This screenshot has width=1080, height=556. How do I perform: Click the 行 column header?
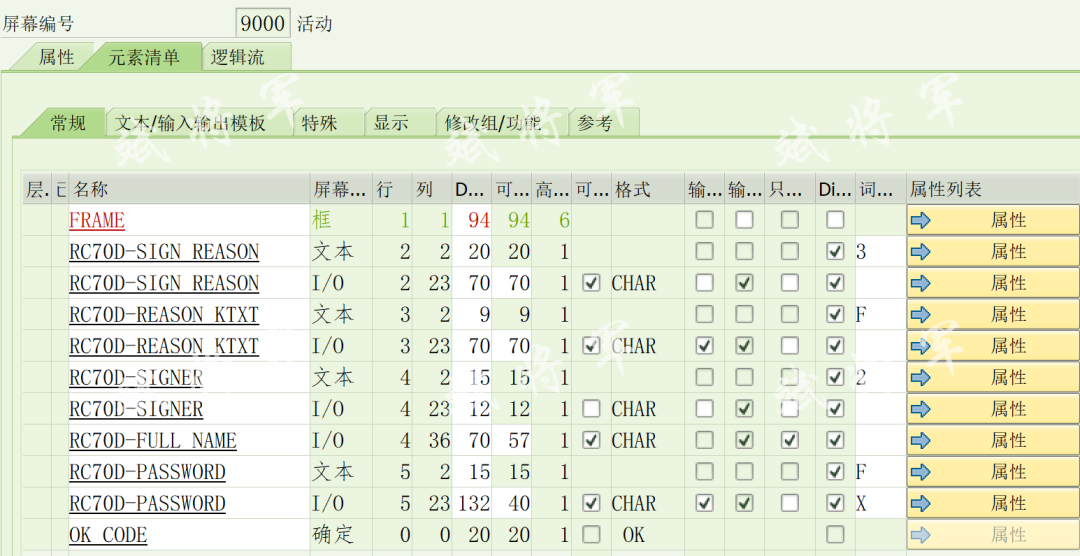click(x=393, y=189)
